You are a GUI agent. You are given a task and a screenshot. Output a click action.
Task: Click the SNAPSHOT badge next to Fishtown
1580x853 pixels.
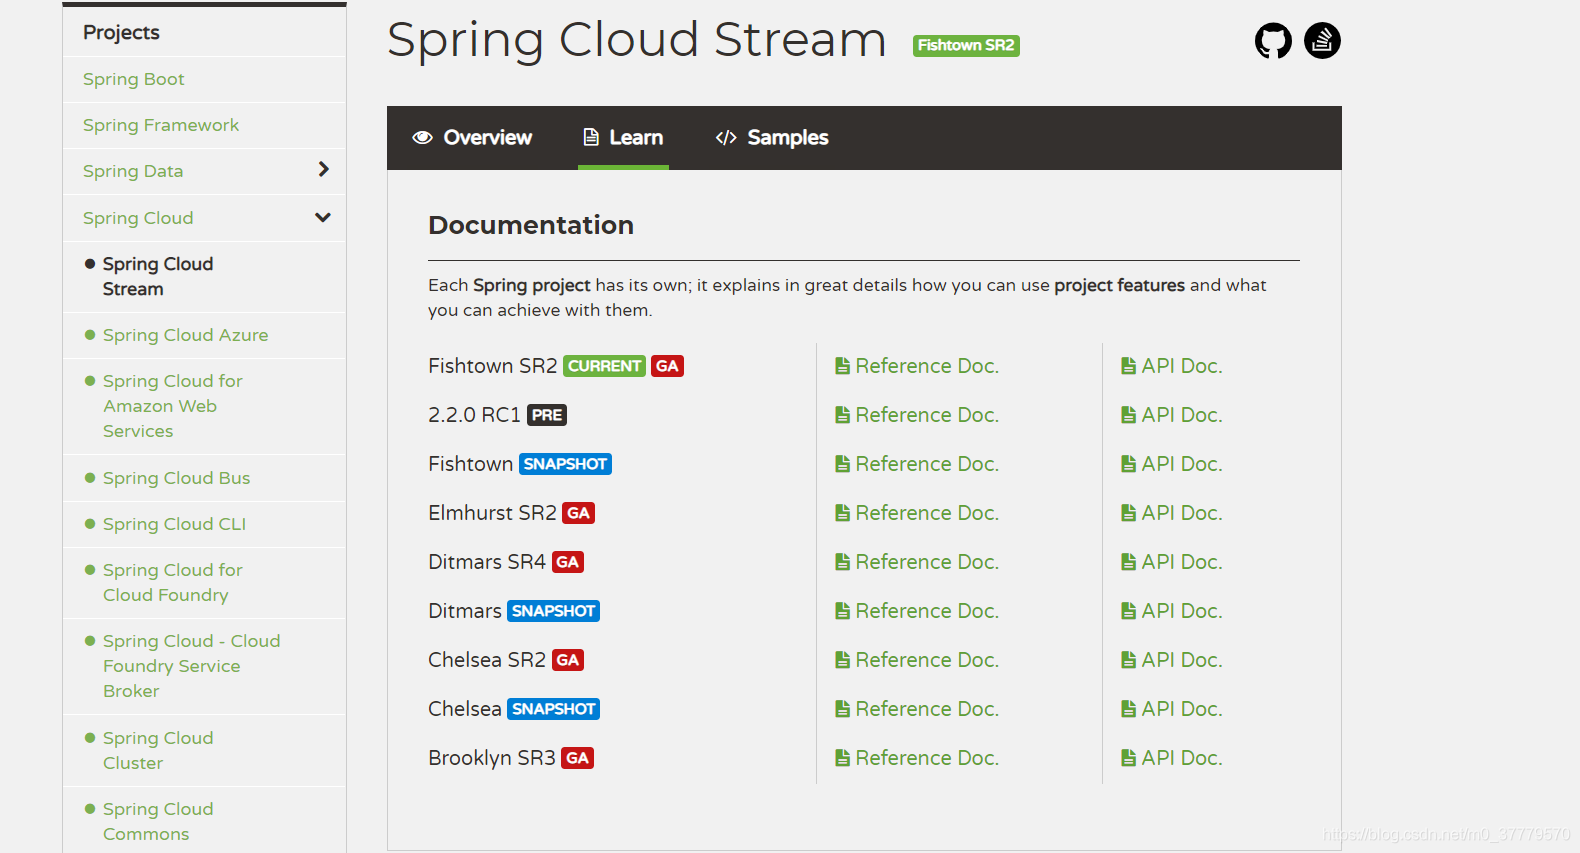click(565, 464)
